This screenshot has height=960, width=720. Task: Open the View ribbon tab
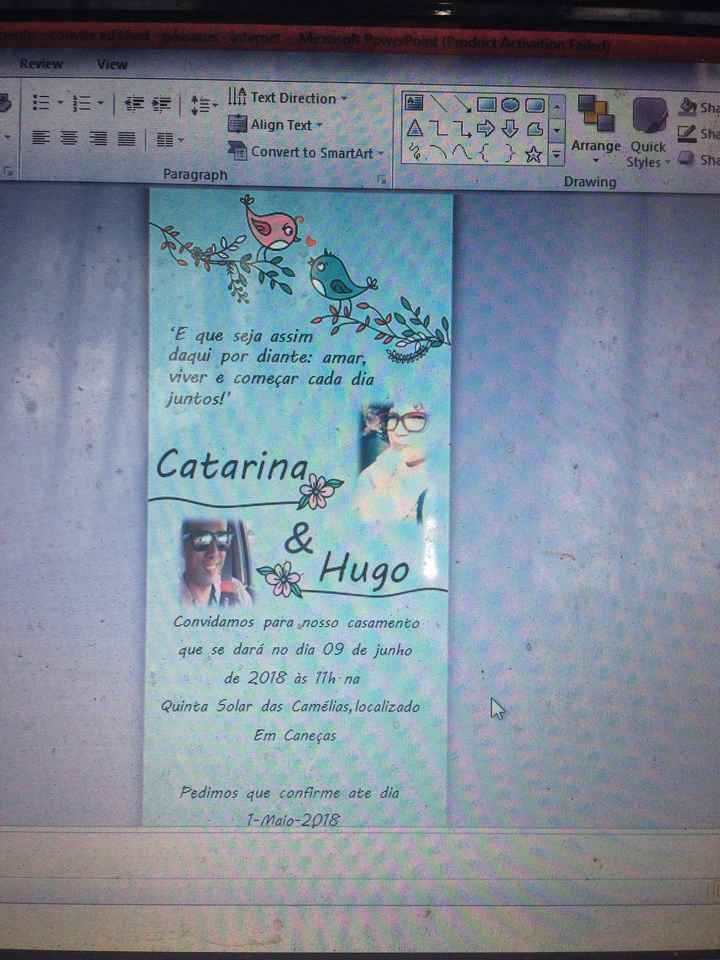112,64
